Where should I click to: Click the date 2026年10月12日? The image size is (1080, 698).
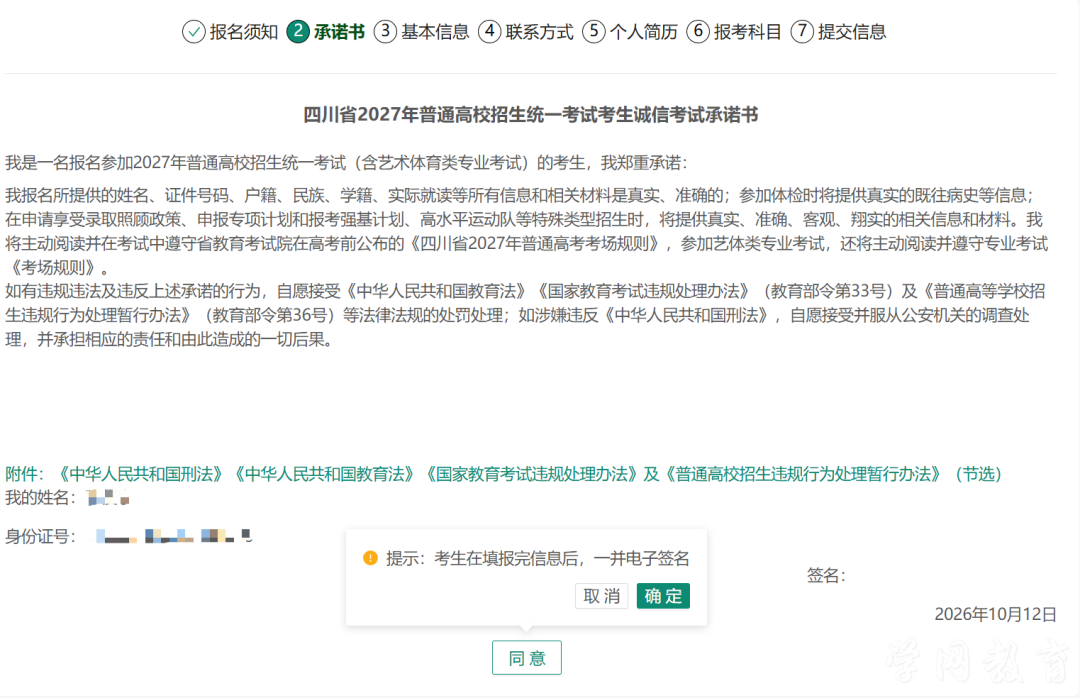(995, 614)
